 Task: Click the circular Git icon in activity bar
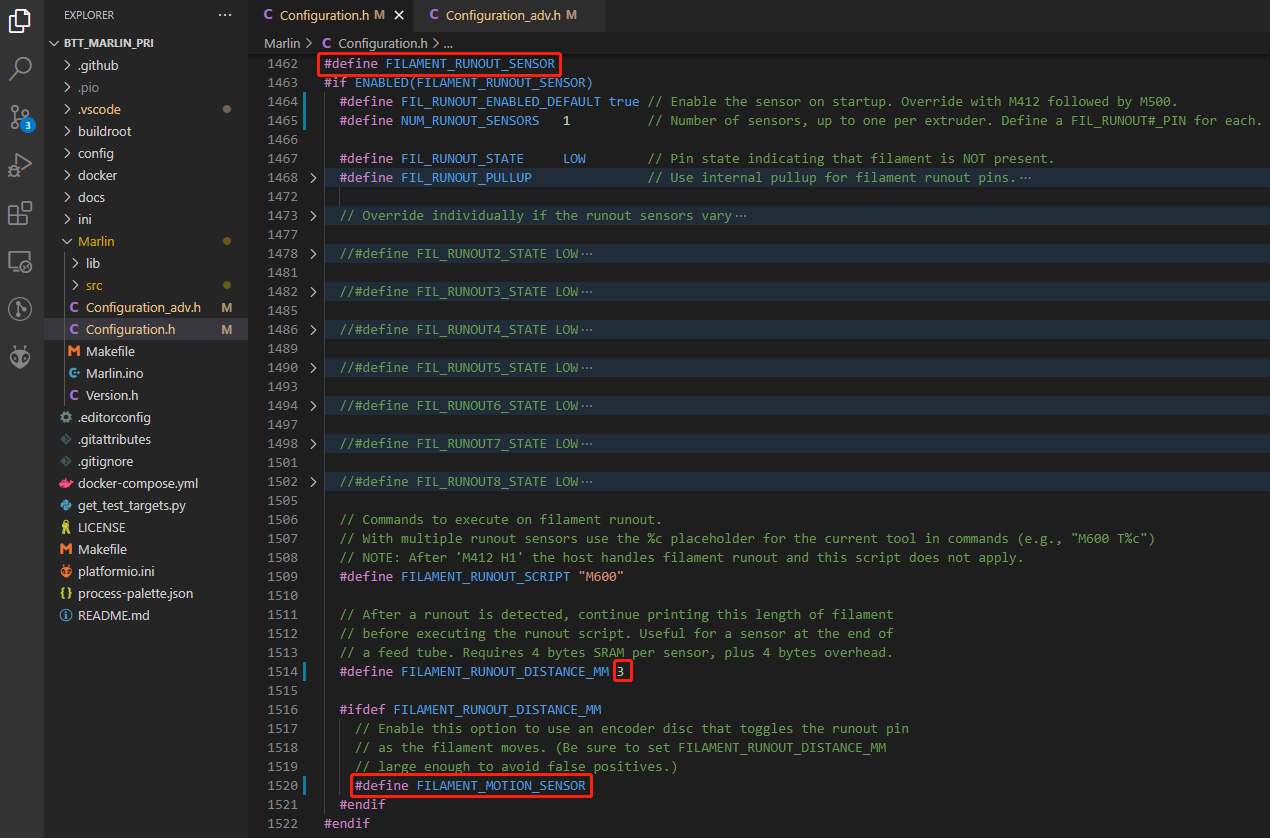(x=21, y=309)
